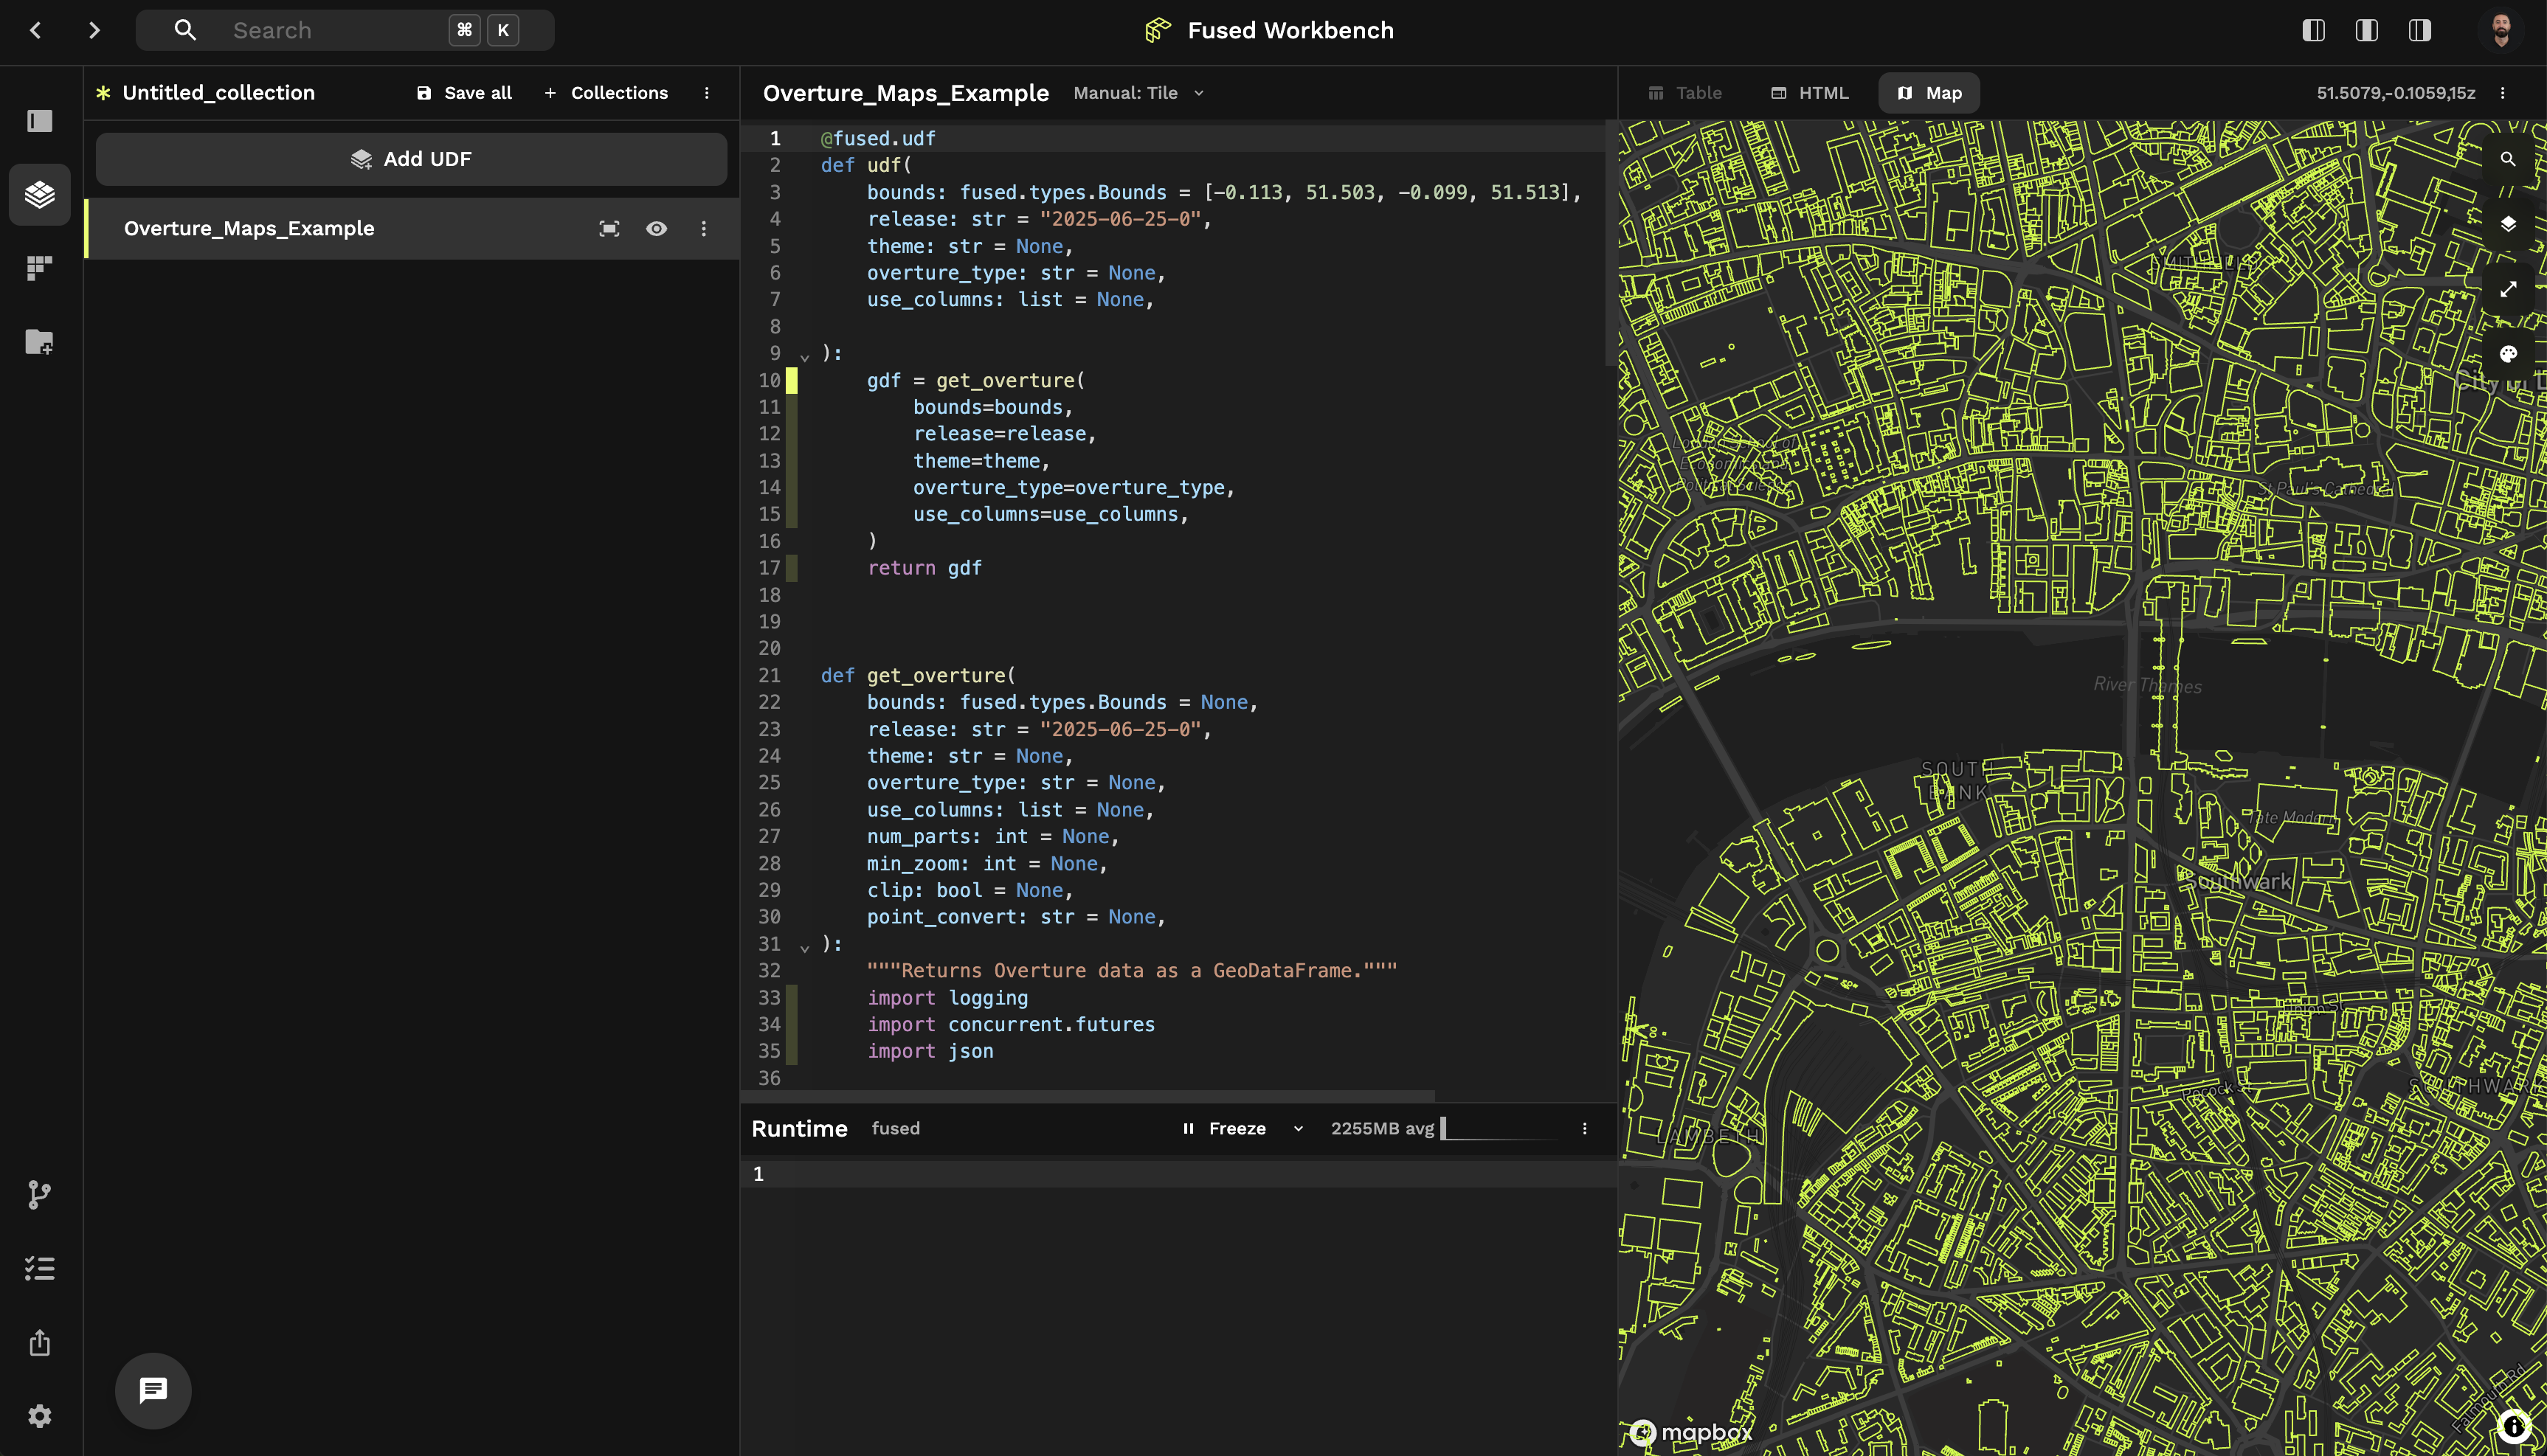Click the @fused.udf decorator on line 1
This screenshot has width=2547, height=1456.
coord(878,138)
